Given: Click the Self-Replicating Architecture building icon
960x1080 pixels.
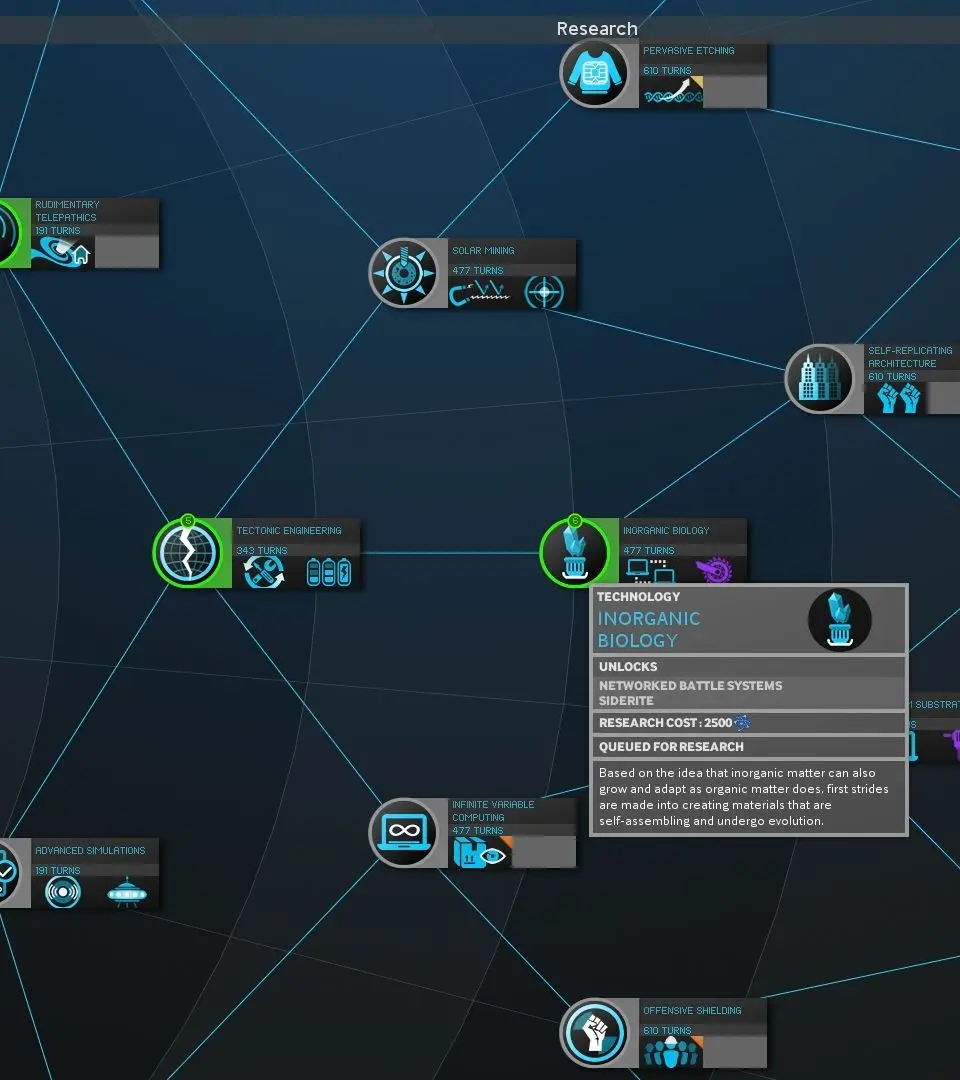Looking at the screenshot, I should click(822, 379).
